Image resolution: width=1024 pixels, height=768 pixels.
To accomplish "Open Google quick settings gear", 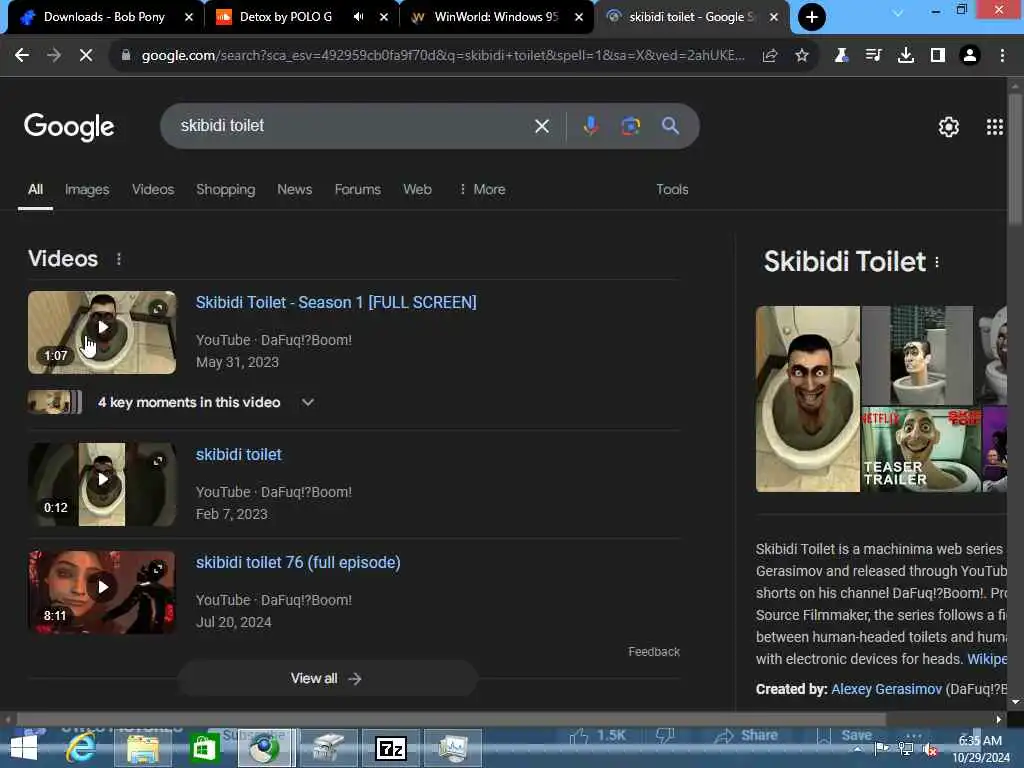I will pyautogui.click(x=948, y=127).
